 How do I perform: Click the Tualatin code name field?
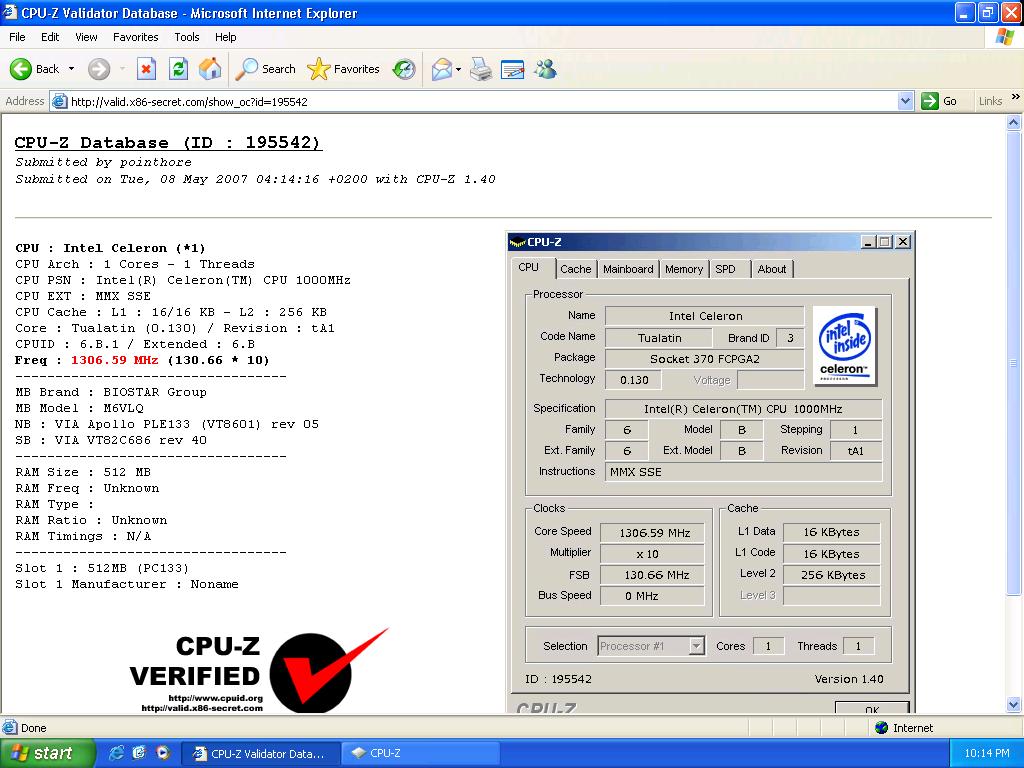(x=659, y=338)
